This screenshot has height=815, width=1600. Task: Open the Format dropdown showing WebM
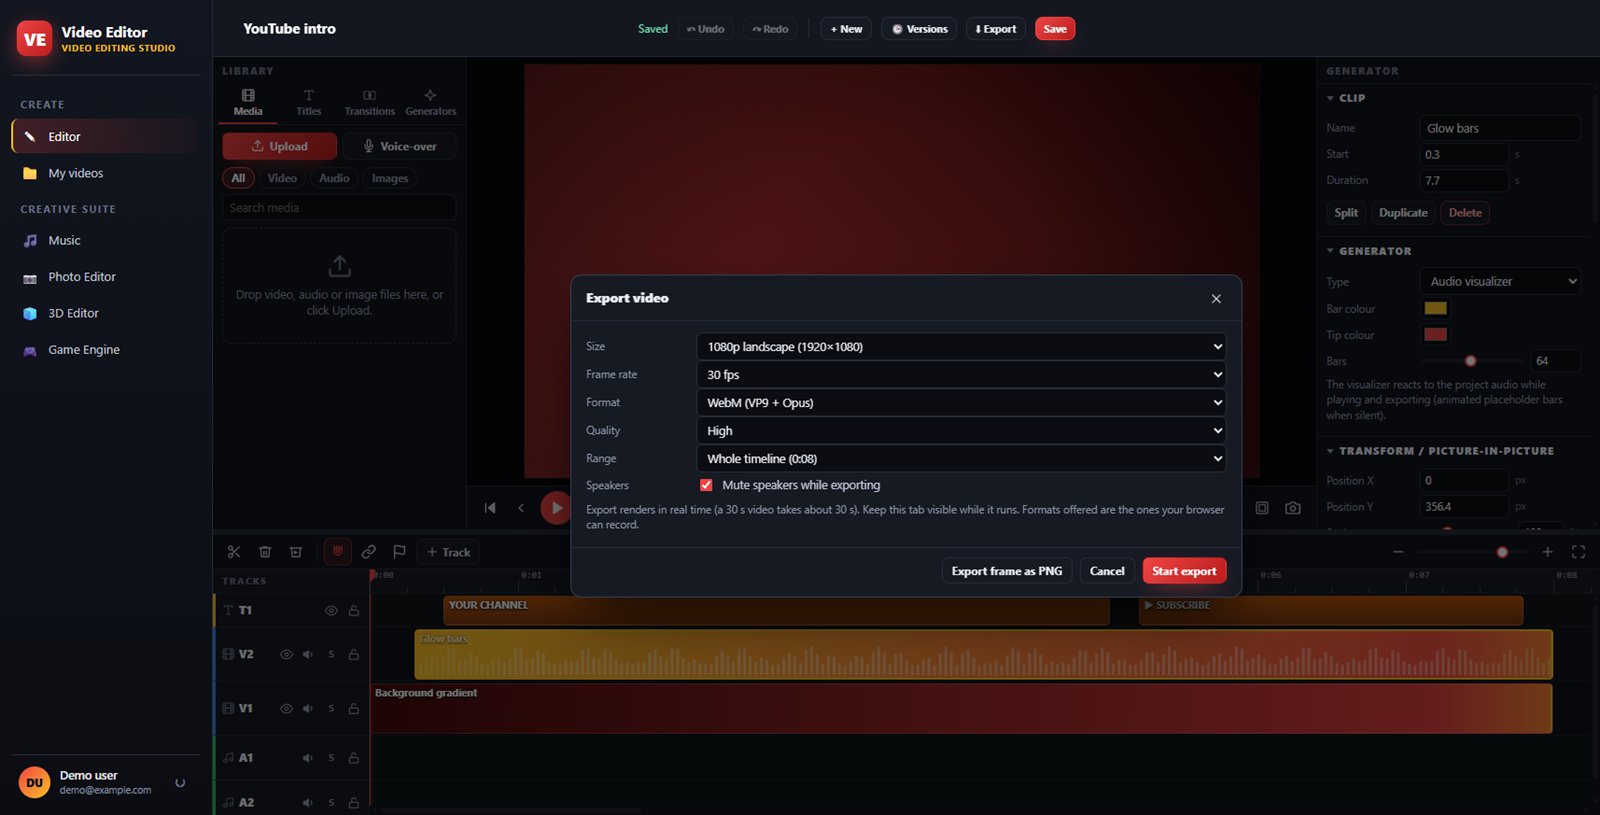coord(961,403)
